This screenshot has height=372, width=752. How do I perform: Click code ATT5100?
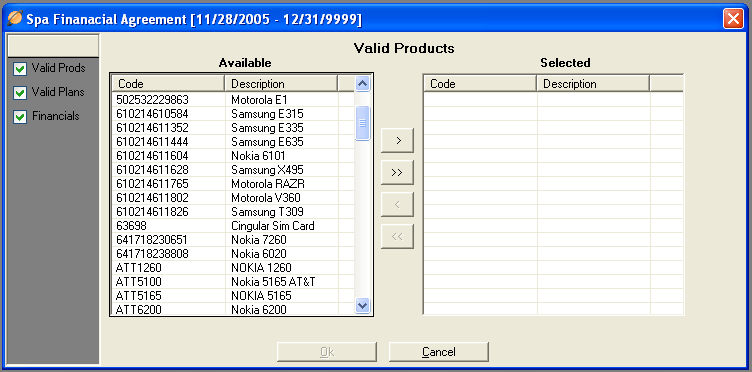(139, 282)
